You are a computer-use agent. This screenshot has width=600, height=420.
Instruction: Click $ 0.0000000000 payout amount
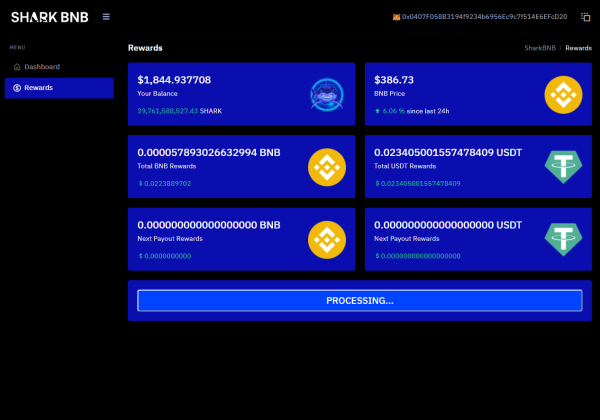(165, 256)
